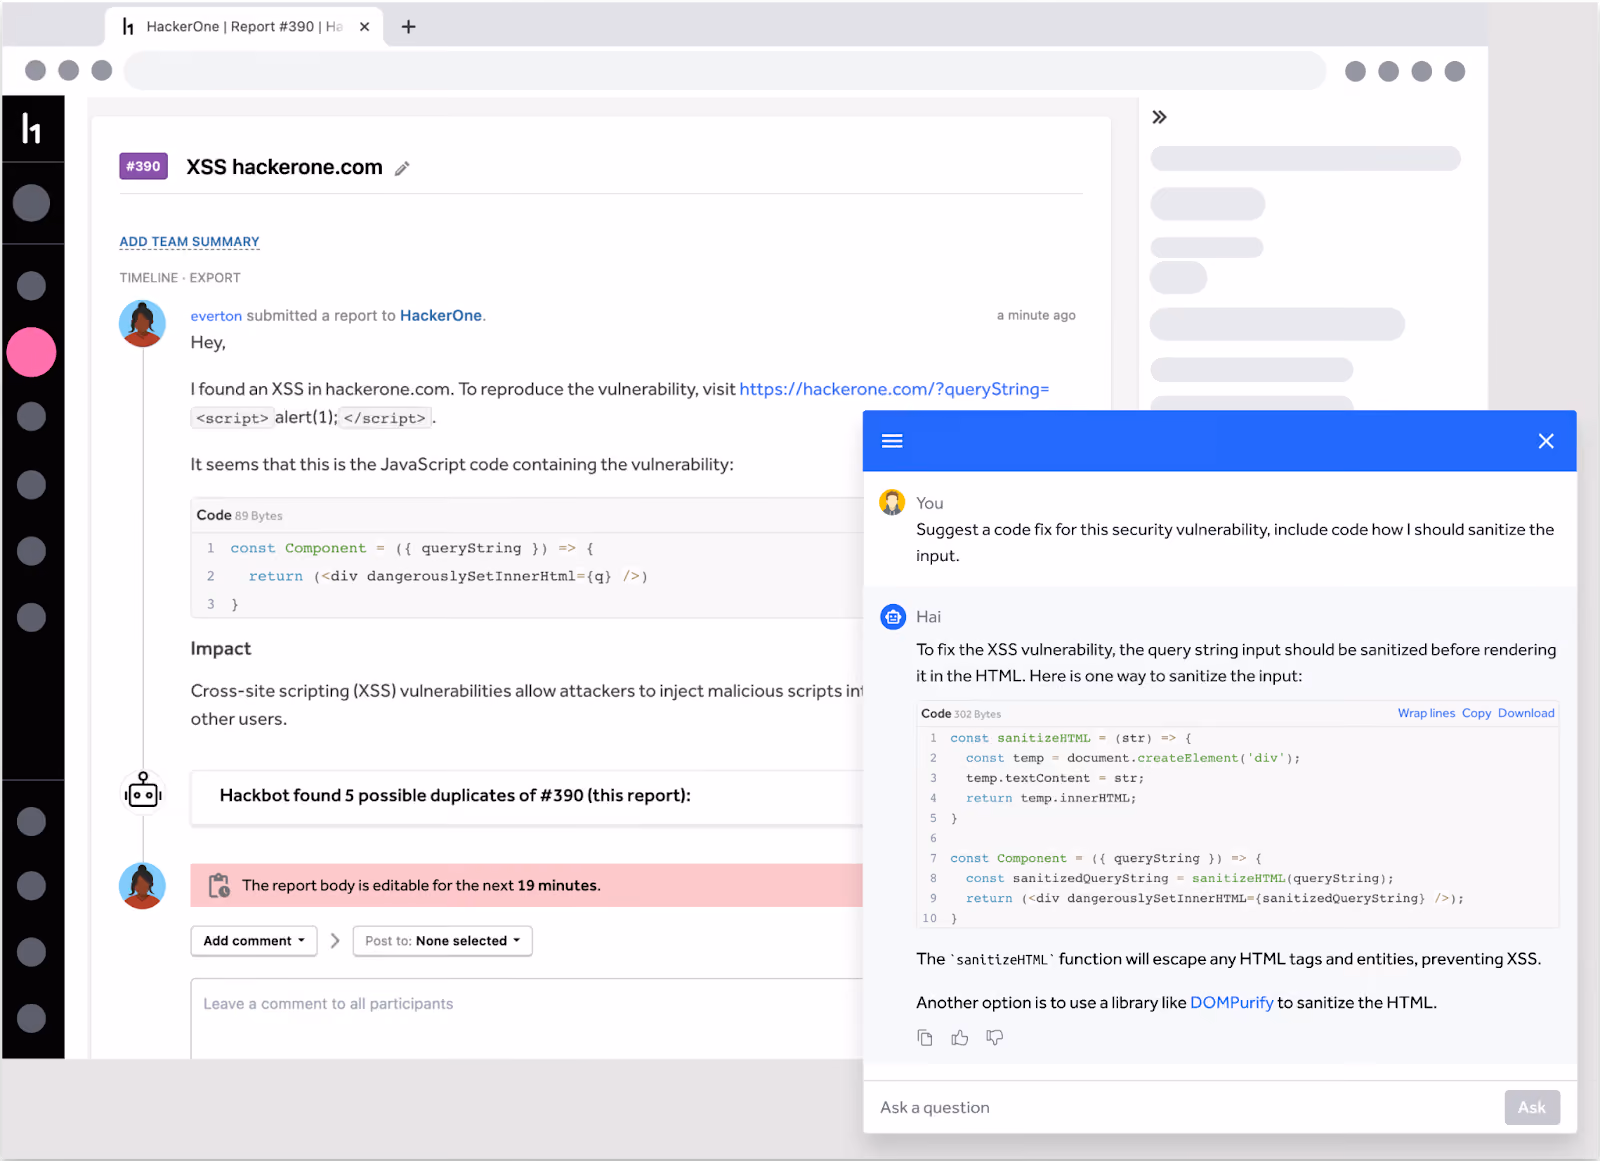Click the 'Hey,' greeting text in the report
1600x1161 pixels.
208,343
